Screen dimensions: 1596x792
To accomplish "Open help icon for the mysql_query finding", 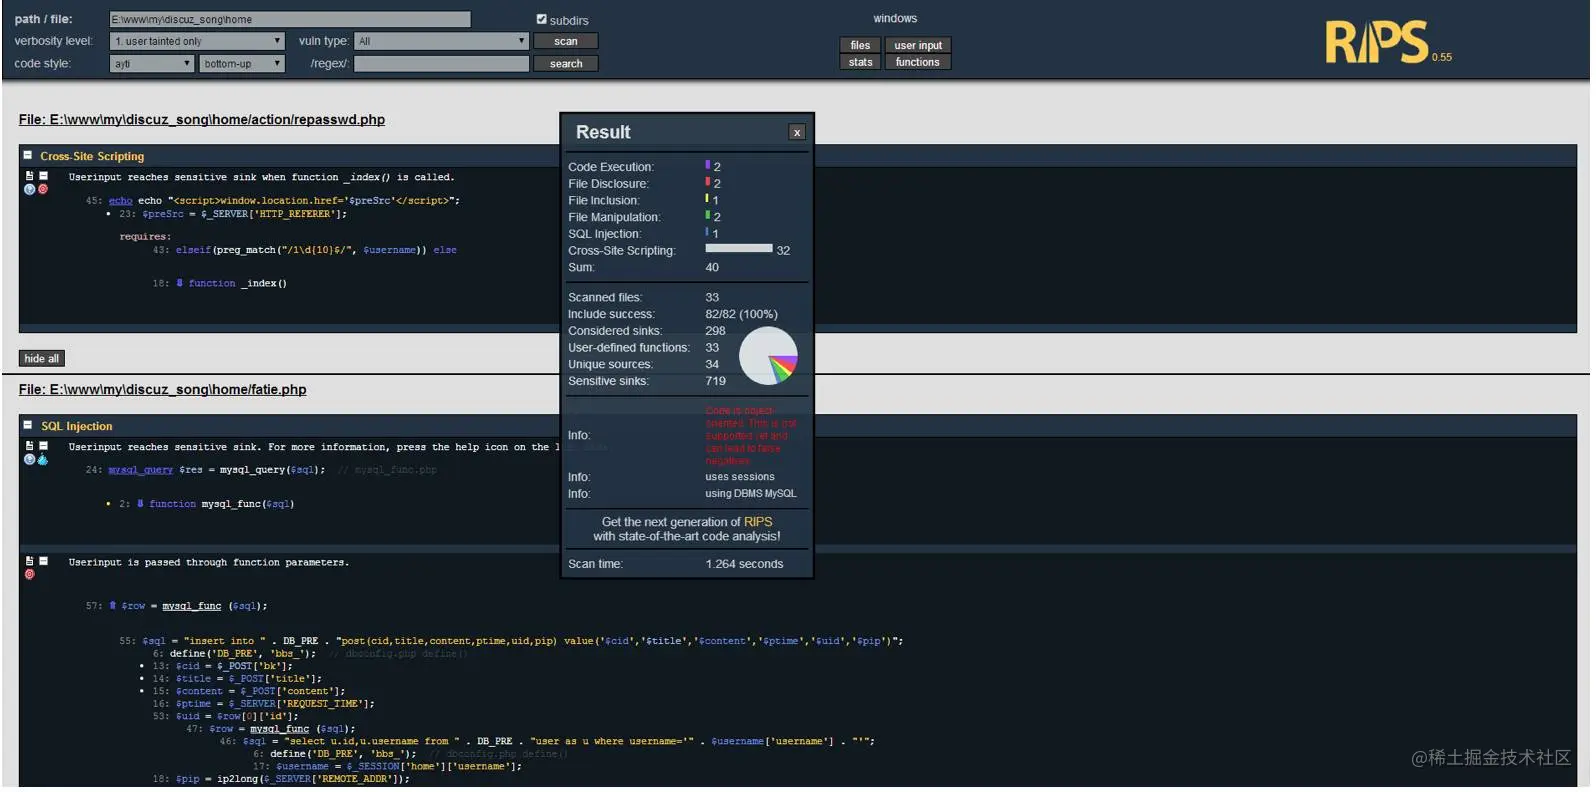I will (x=29, y=460).
